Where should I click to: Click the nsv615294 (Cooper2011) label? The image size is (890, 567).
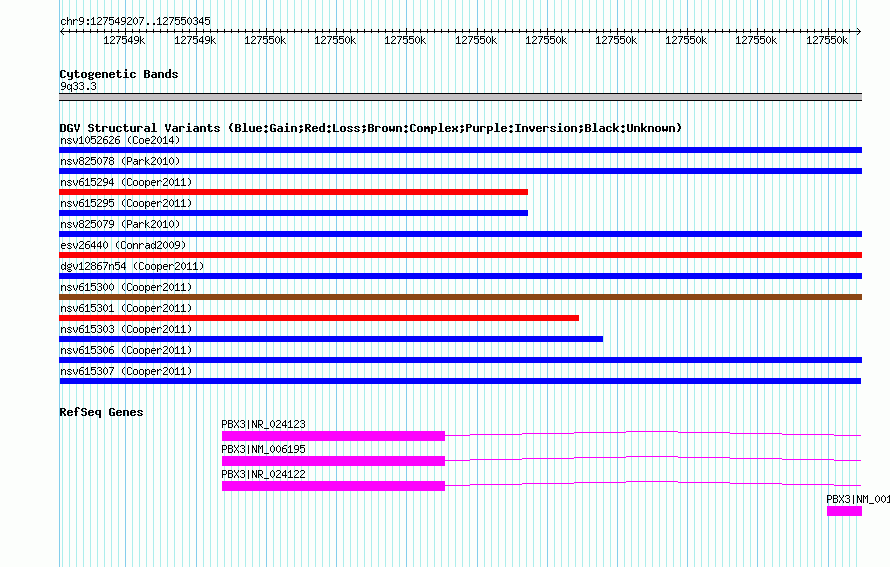pyautogui.click(x=126, y=182)
